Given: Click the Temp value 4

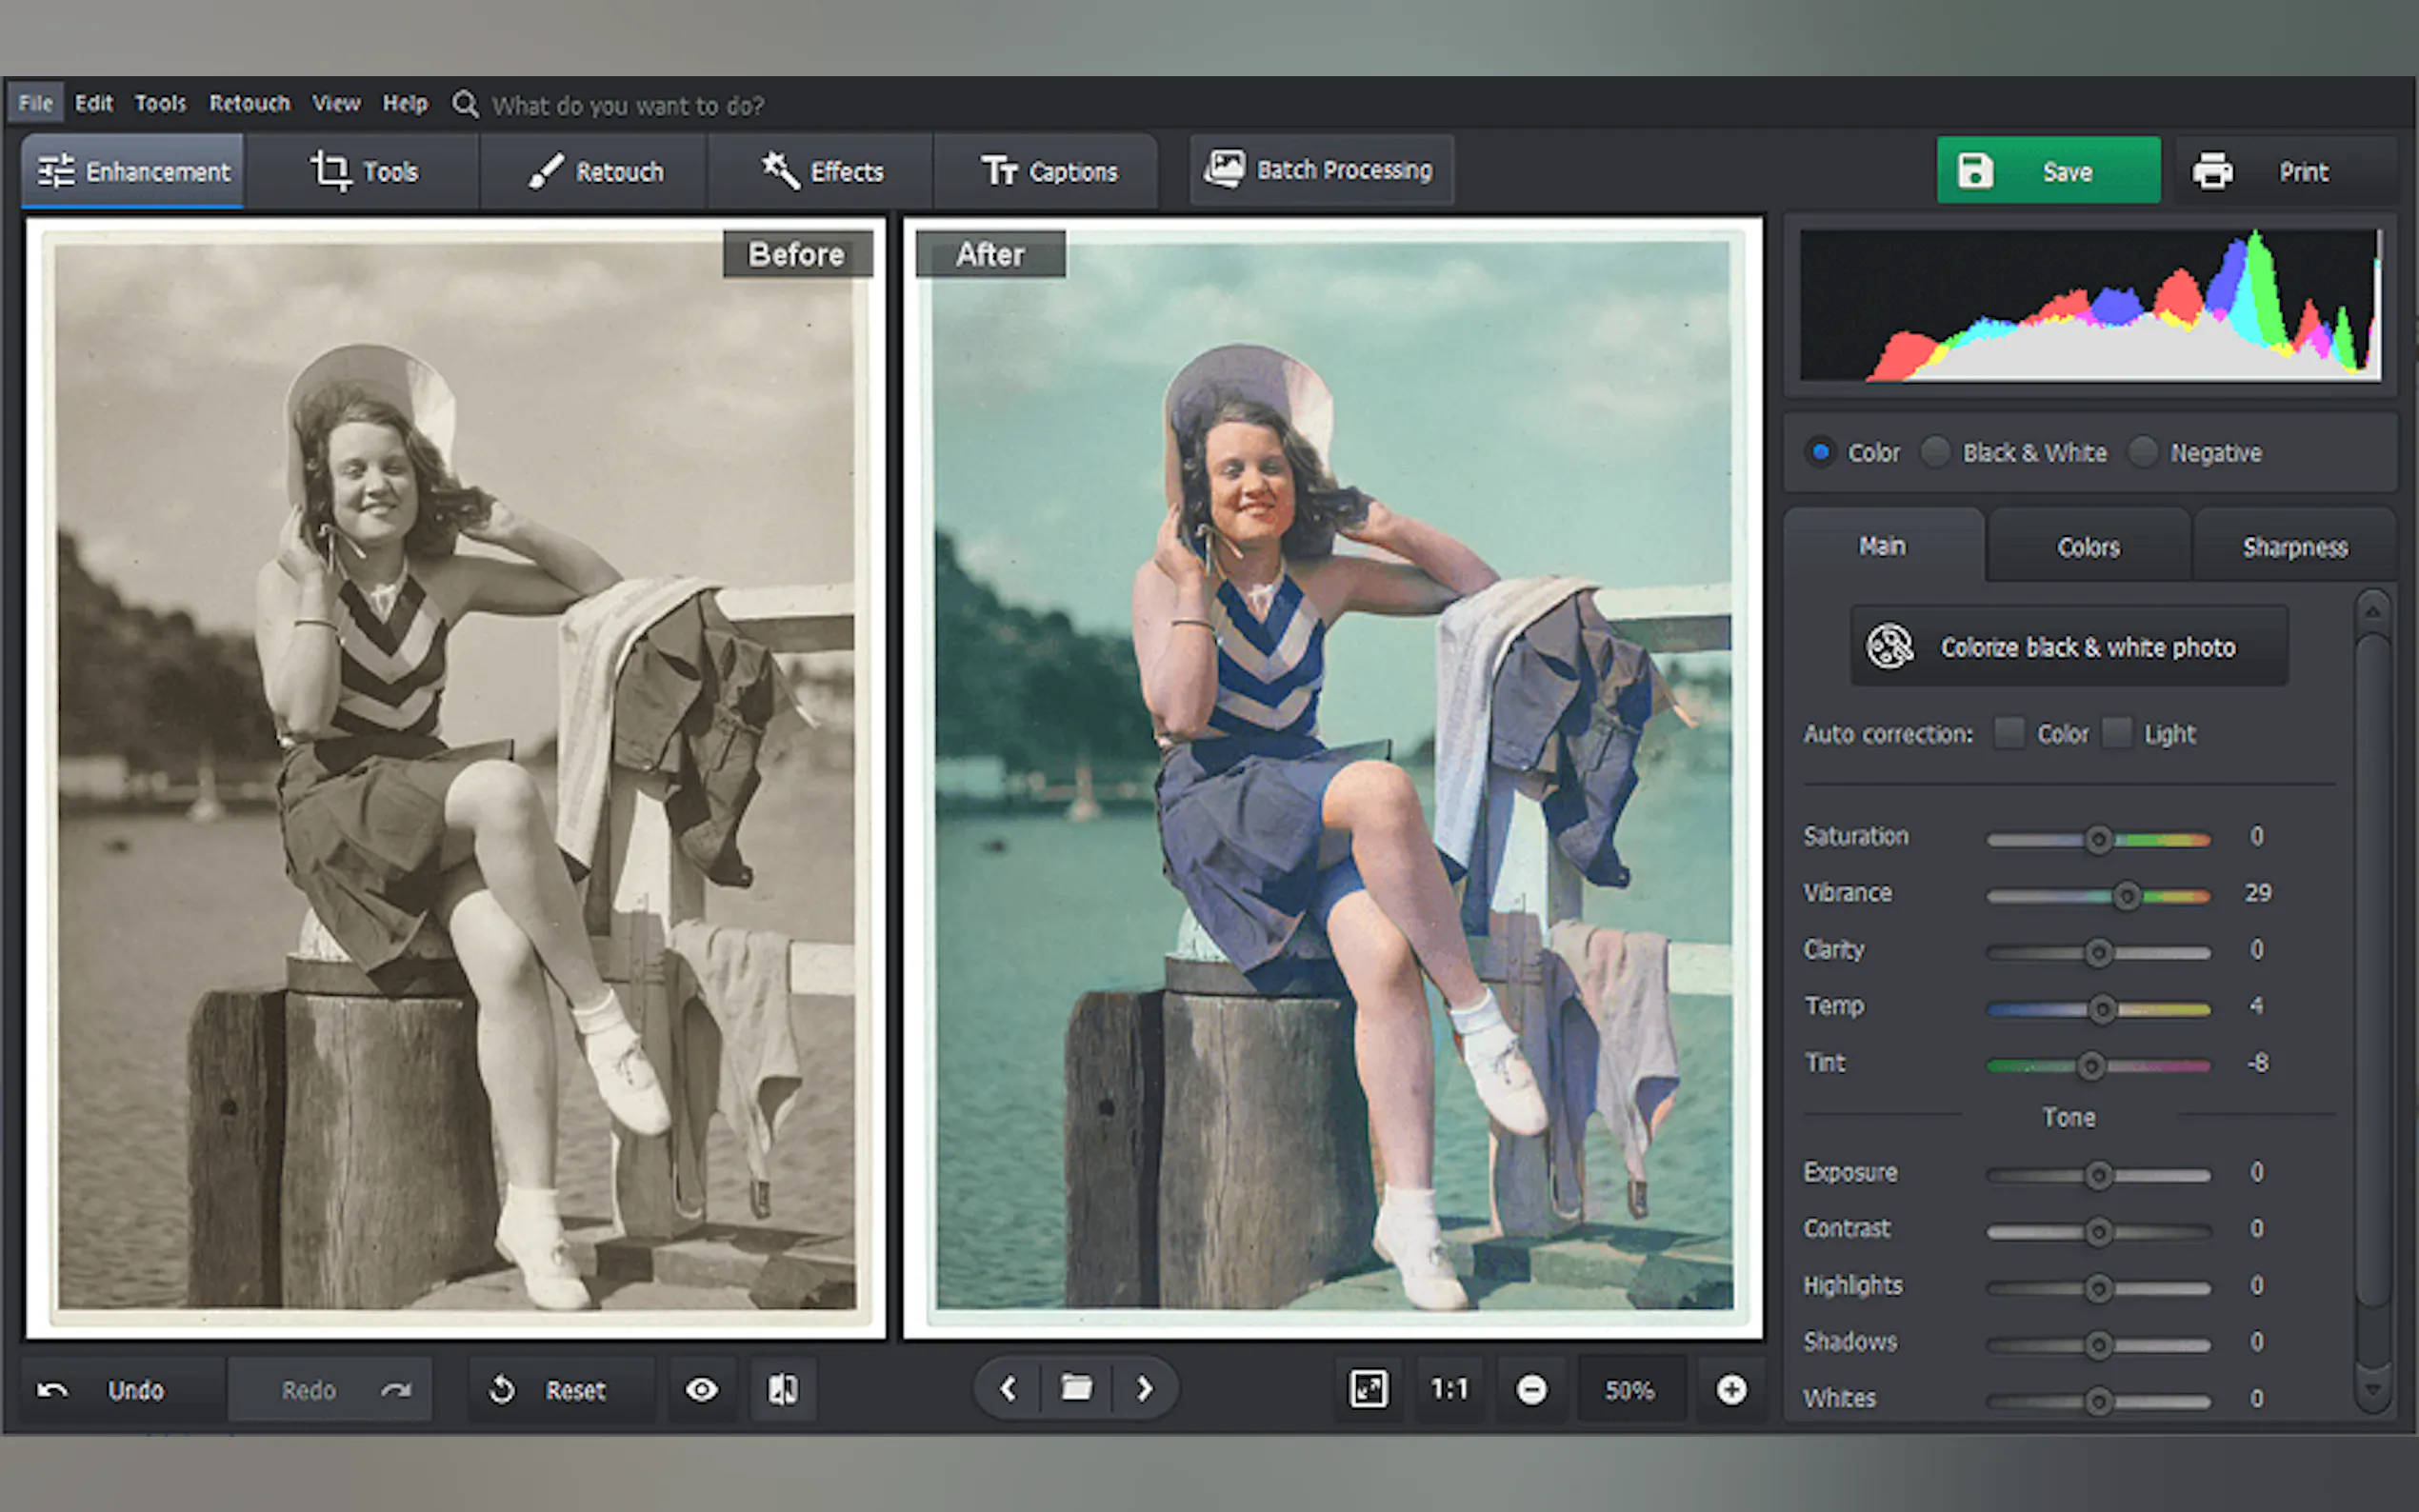Looking at the screenshot, I should click(x=2256, y=1006).
